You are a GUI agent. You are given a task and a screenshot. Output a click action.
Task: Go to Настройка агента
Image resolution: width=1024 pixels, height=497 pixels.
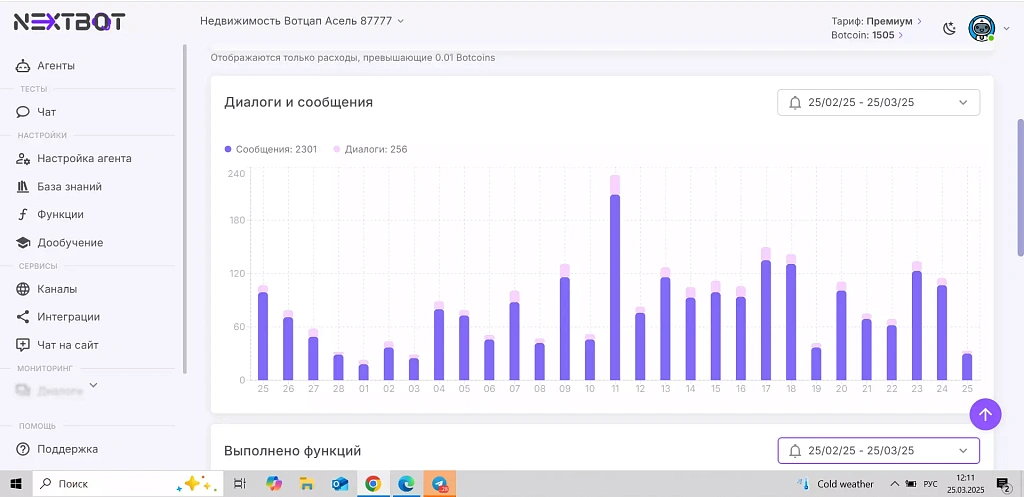pyautogui.click(x=84, y=158)
